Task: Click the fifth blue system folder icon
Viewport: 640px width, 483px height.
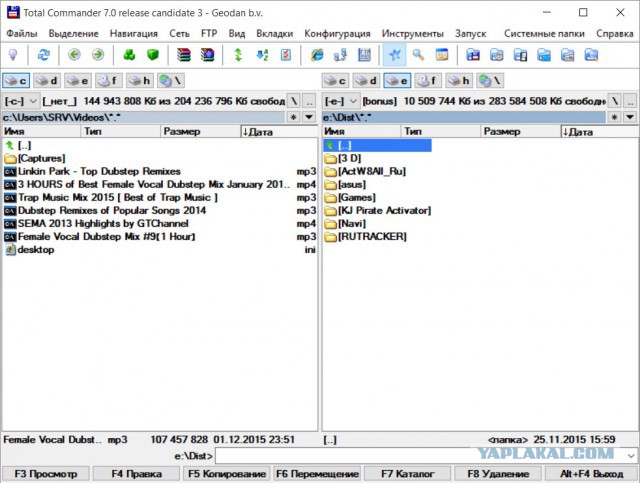Action: coord(567,55)
